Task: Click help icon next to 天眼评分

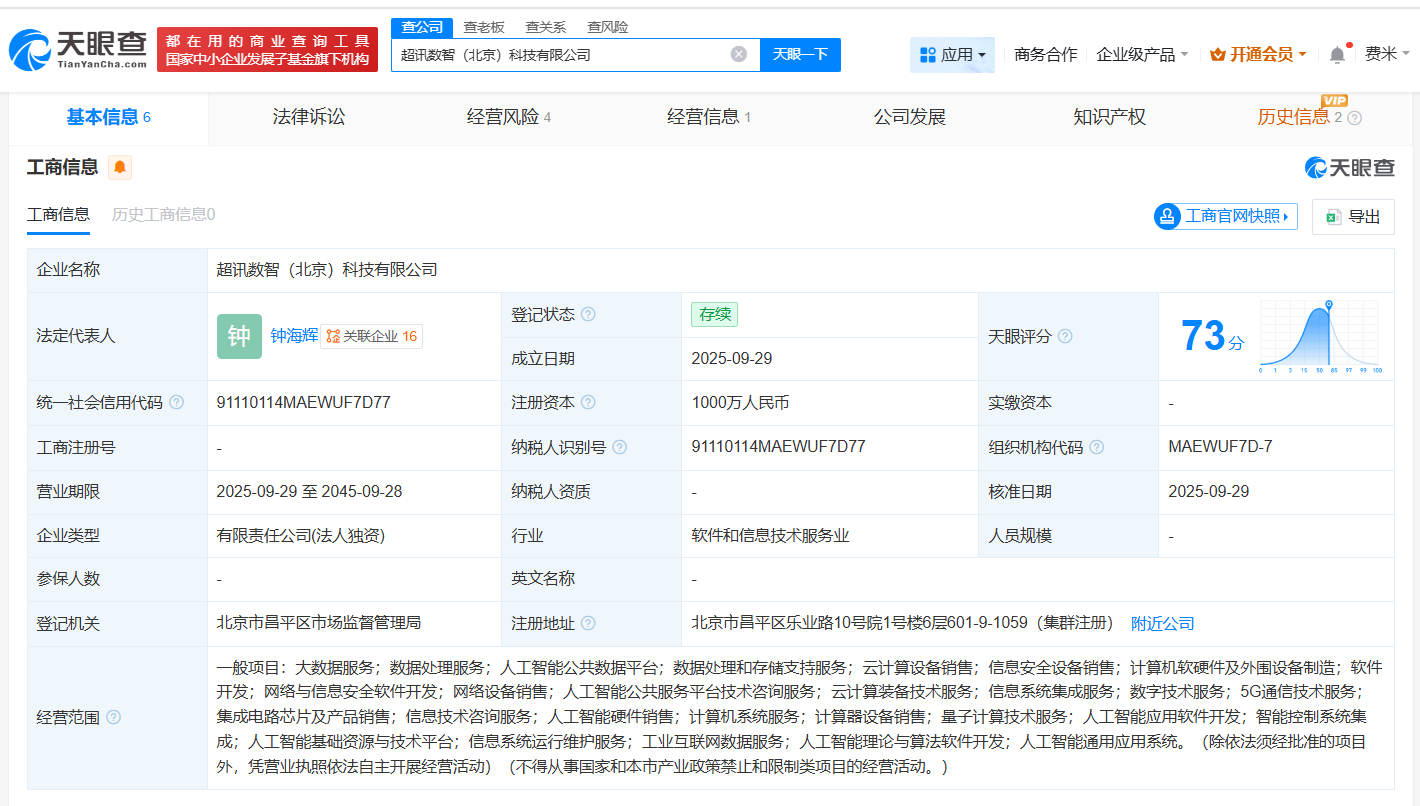Action: pyautogui.click(x=1065, y=337)
